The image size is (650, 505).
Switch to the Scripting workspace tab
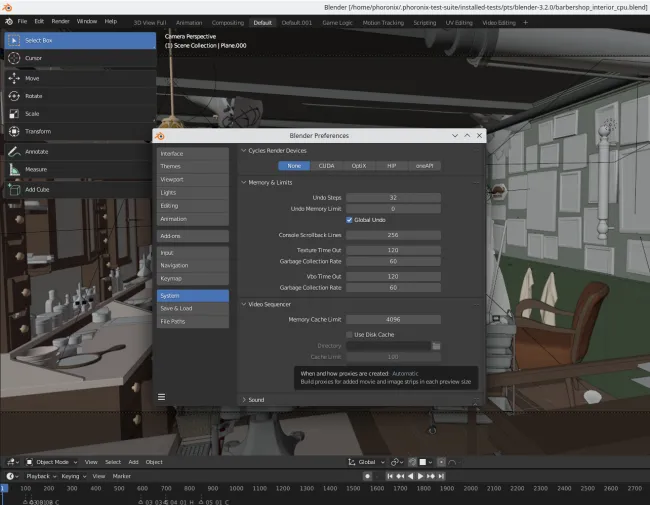click(424, 23)
